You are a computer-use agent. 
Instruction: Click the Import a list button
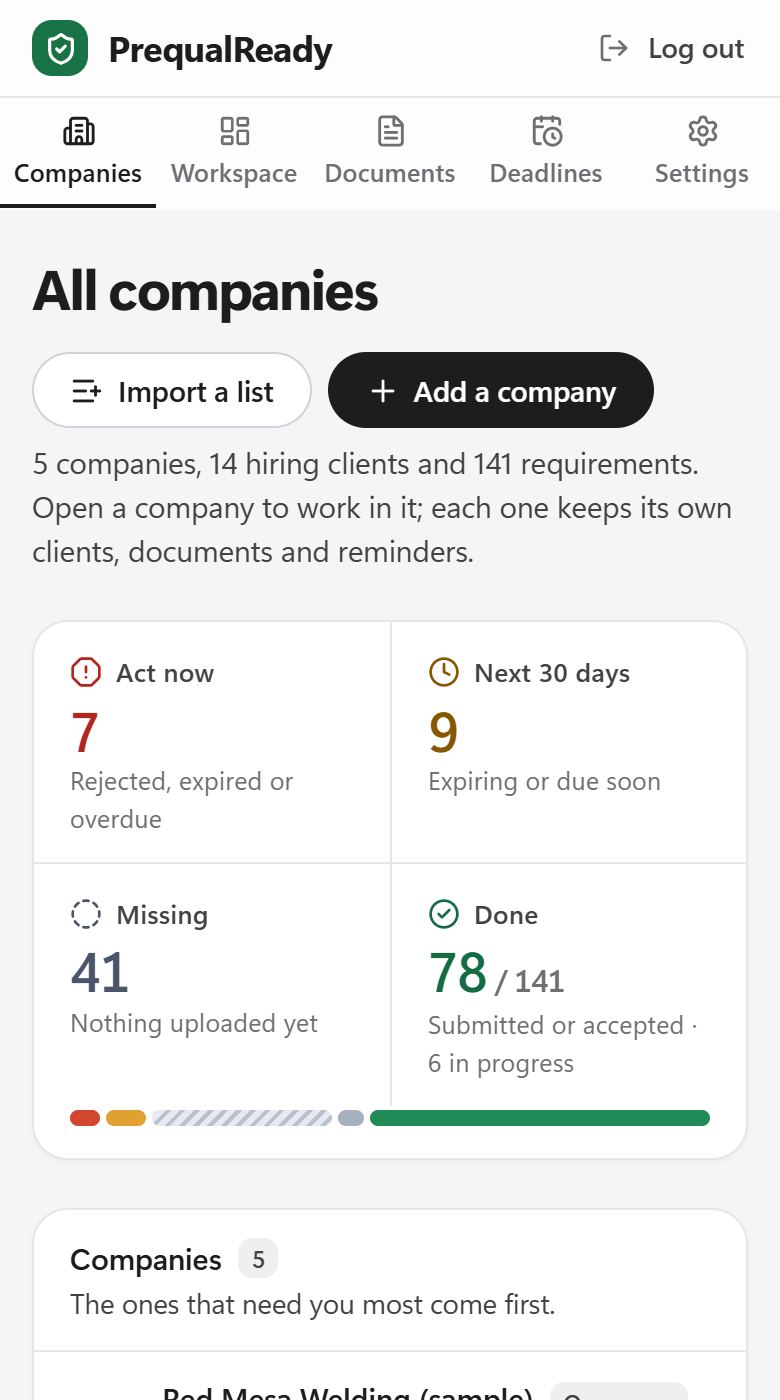[x=172, y=390]
